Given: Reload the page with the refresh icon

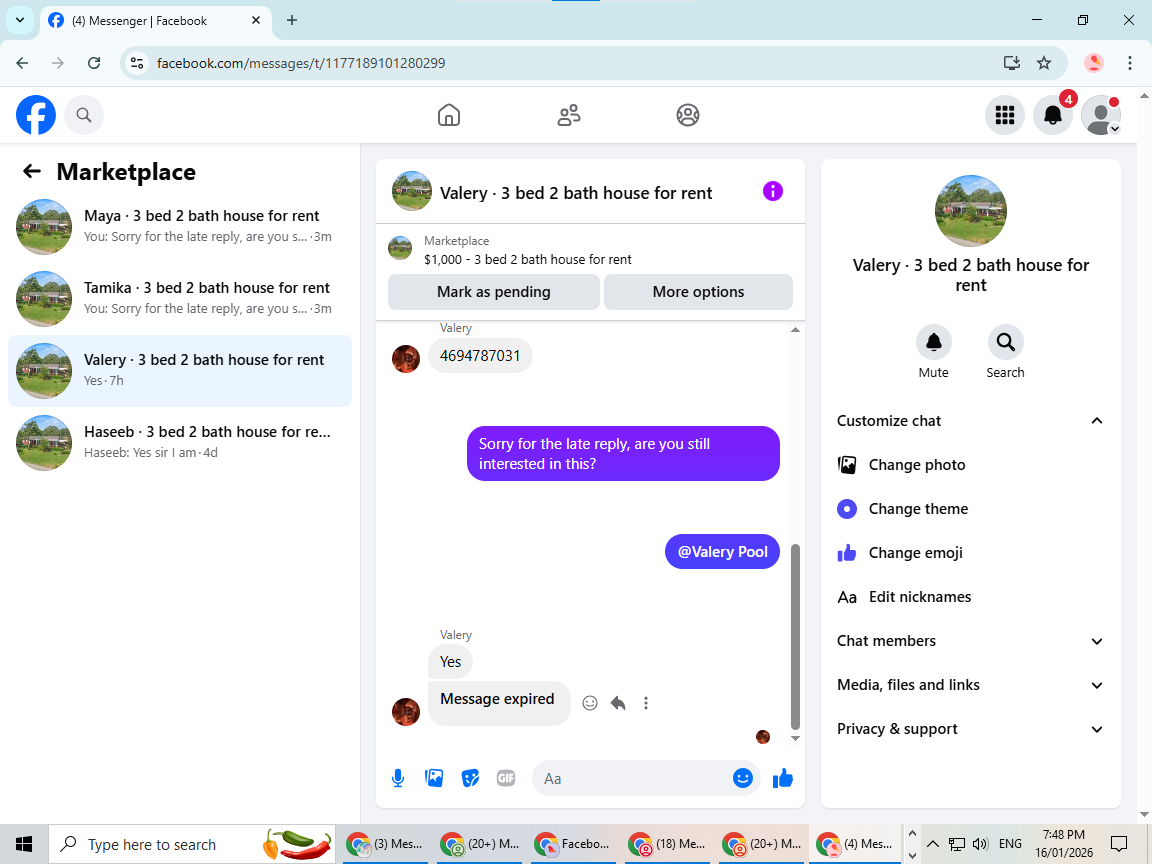Looking at the screenshot, I should pyautogui.click(x=94, y=63).
